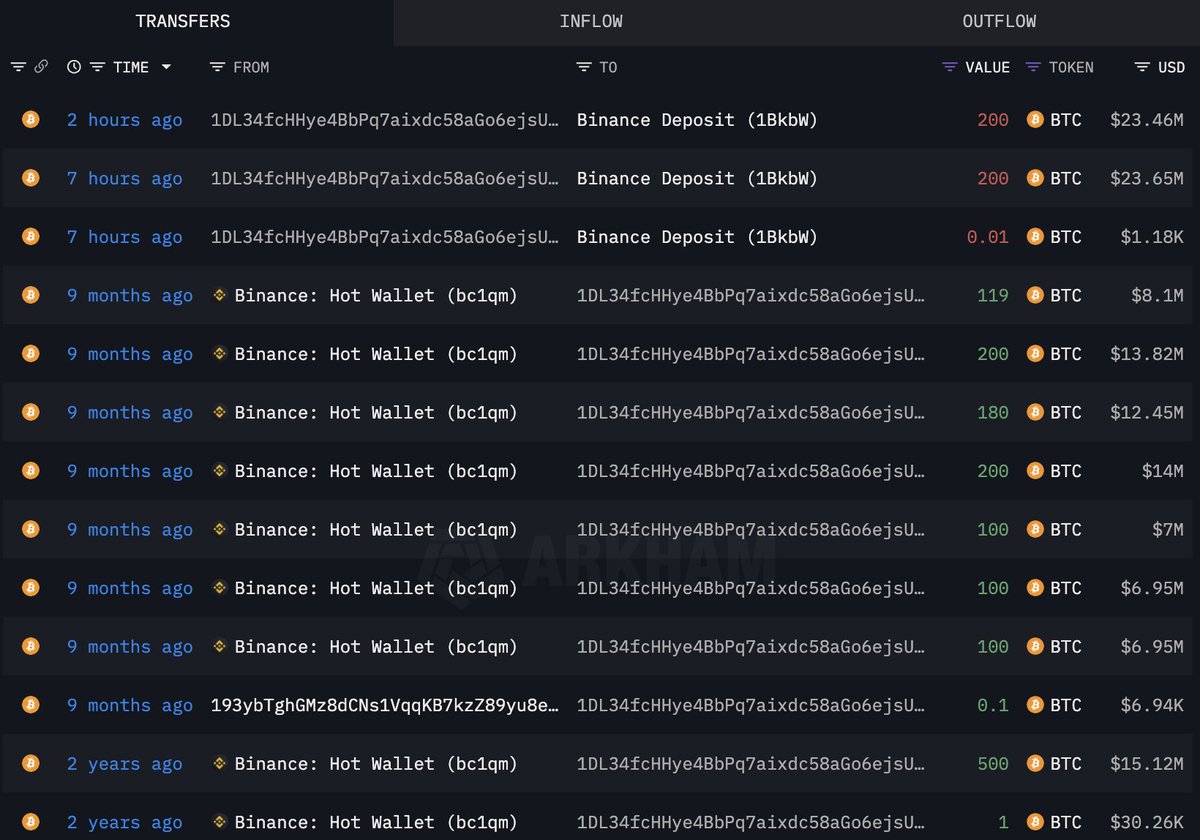This screenshot has width=1200, height=840.
Task: Toggle the clock time-format icon in the header
Action: pos(74,67)
